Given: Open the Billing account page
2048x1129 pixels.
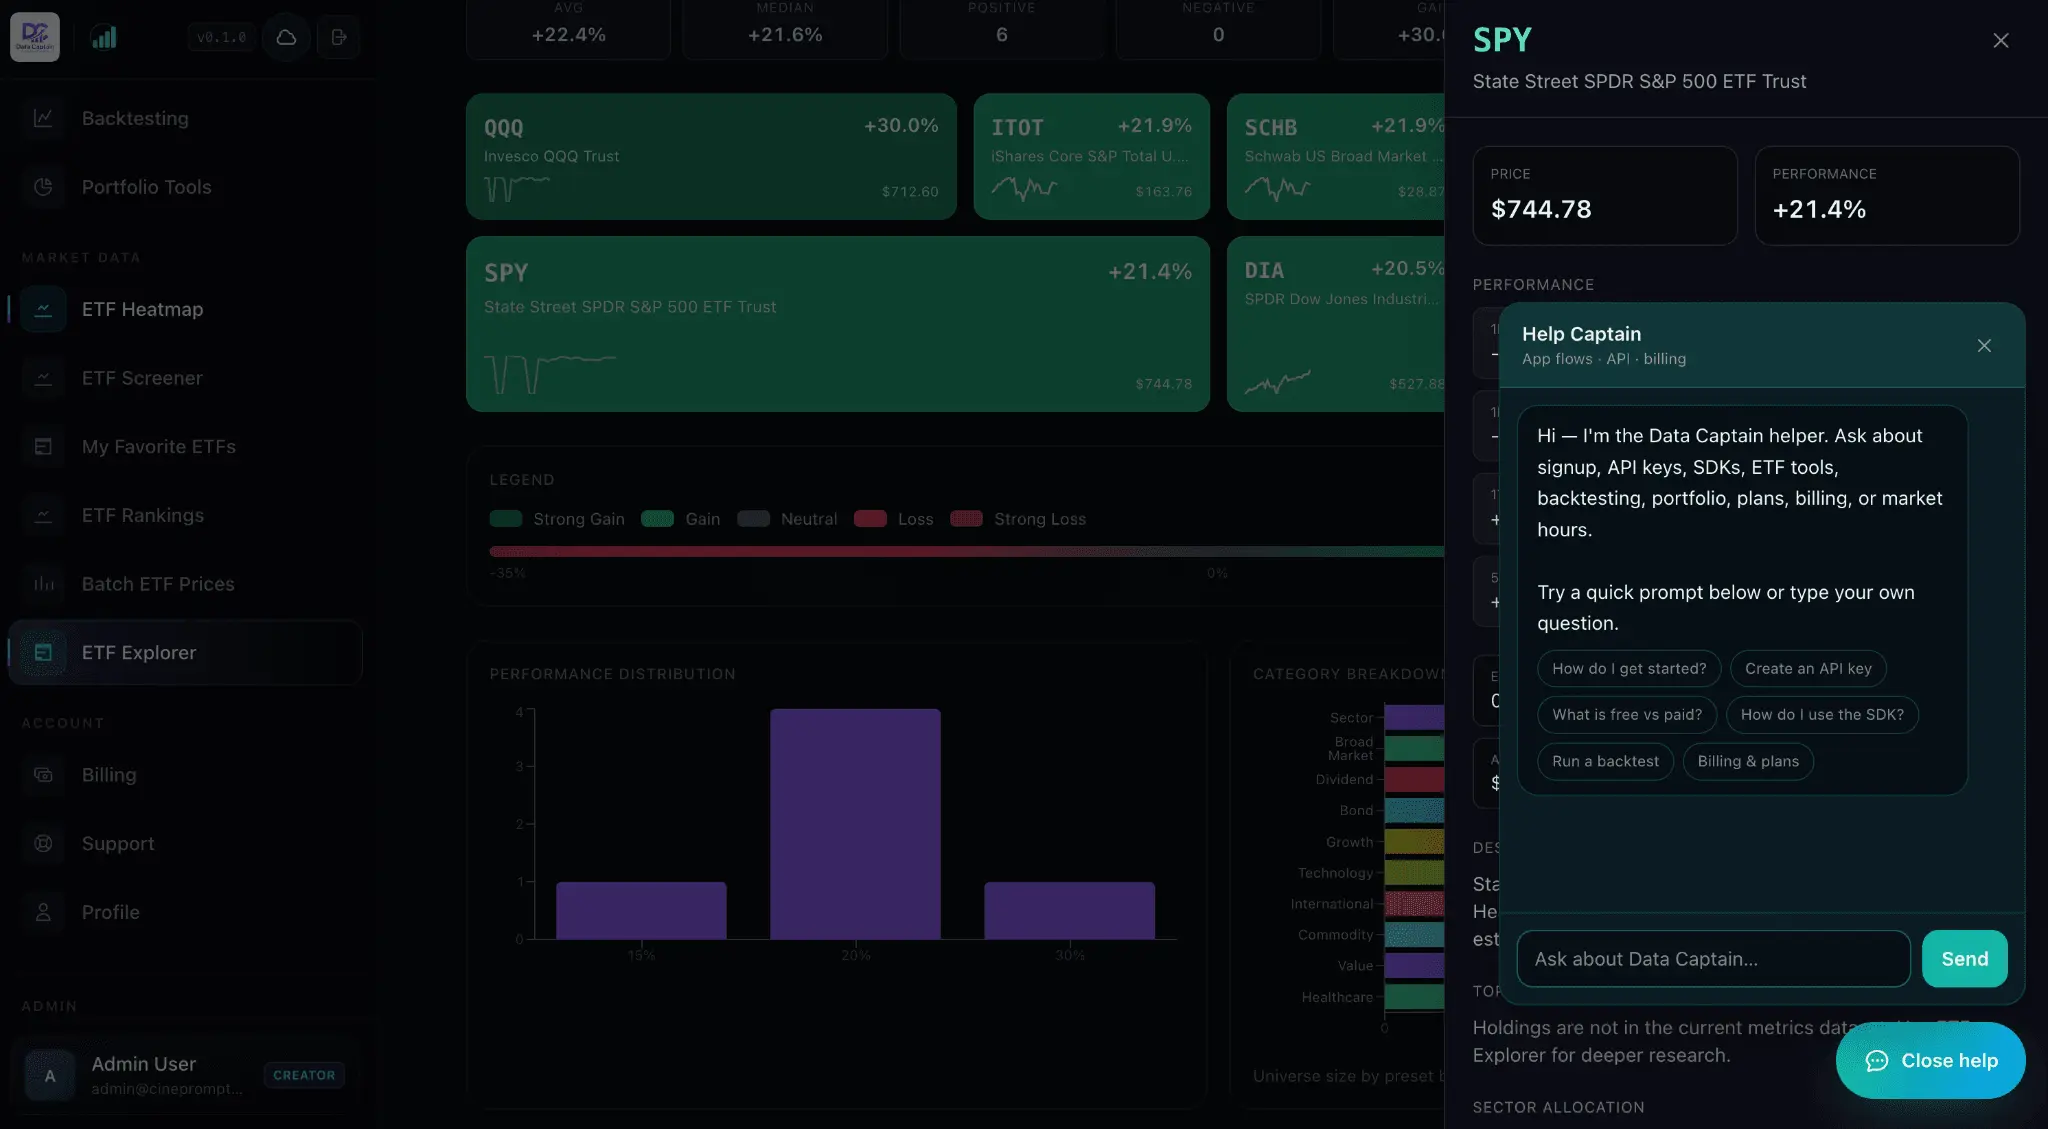Looking at the screenshot, I should pyautogui.click(x=185, y=775).
